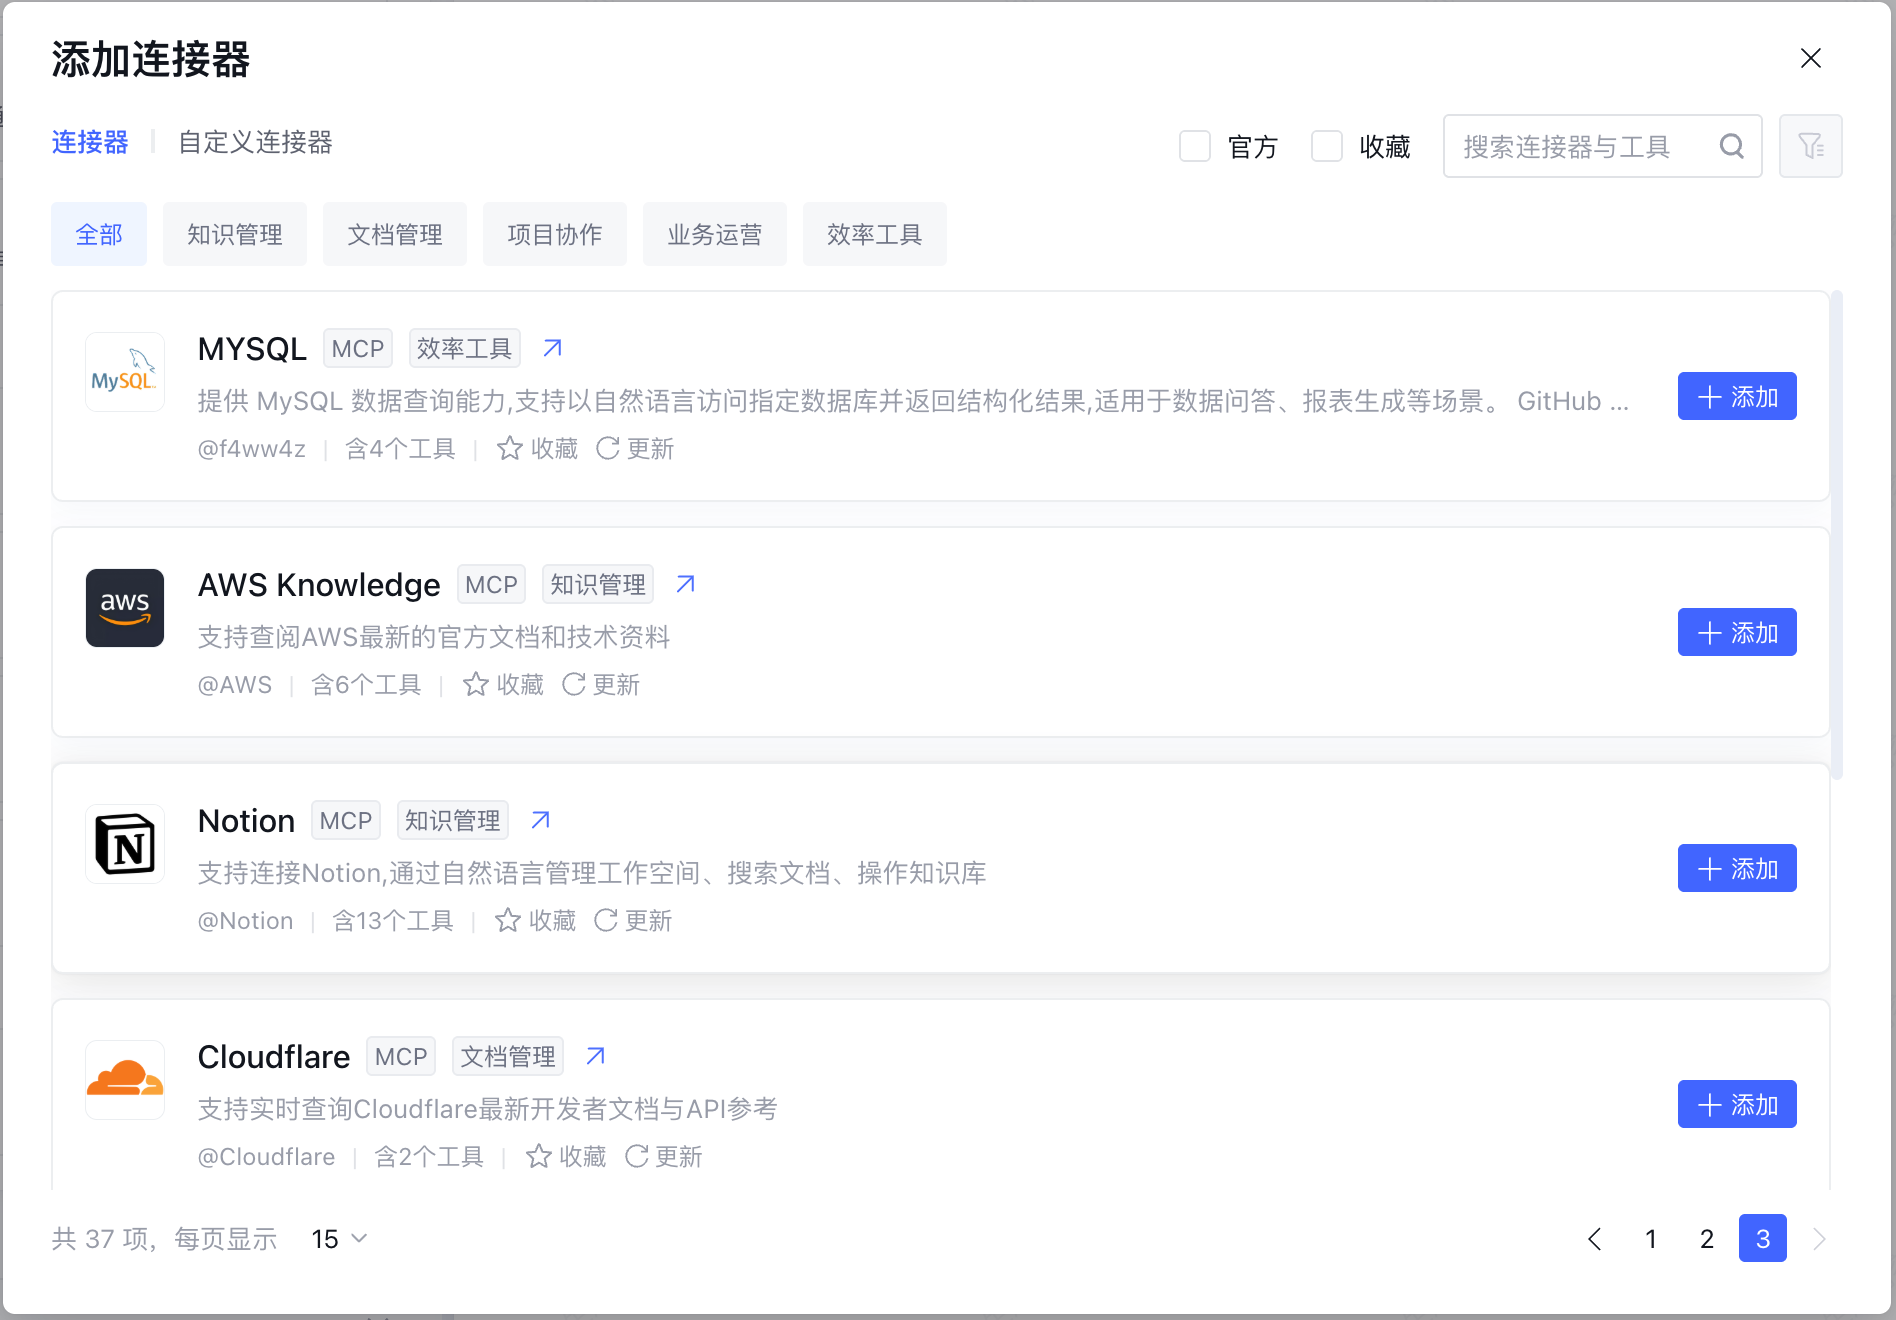Click the 效率工具 tag on MYSQL
Screen dimensions: 1896x1320
pos(465,348)
